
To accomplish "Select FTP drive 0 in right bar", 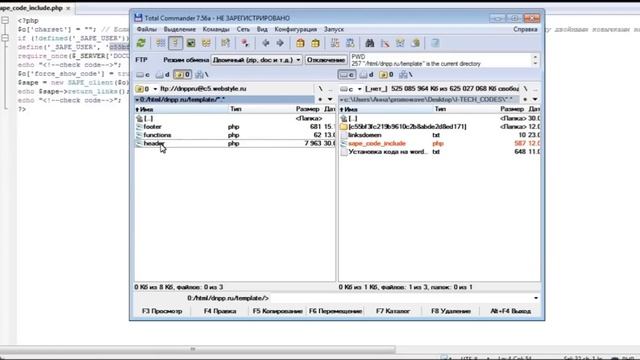I will click(386, 75).
